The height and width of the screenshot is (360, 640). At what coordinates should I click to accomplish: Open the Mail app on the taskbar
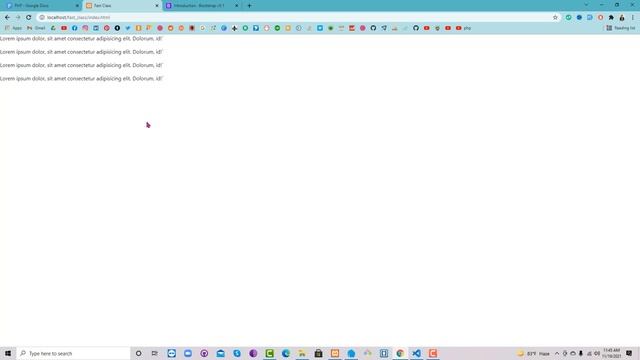point(220,353)
